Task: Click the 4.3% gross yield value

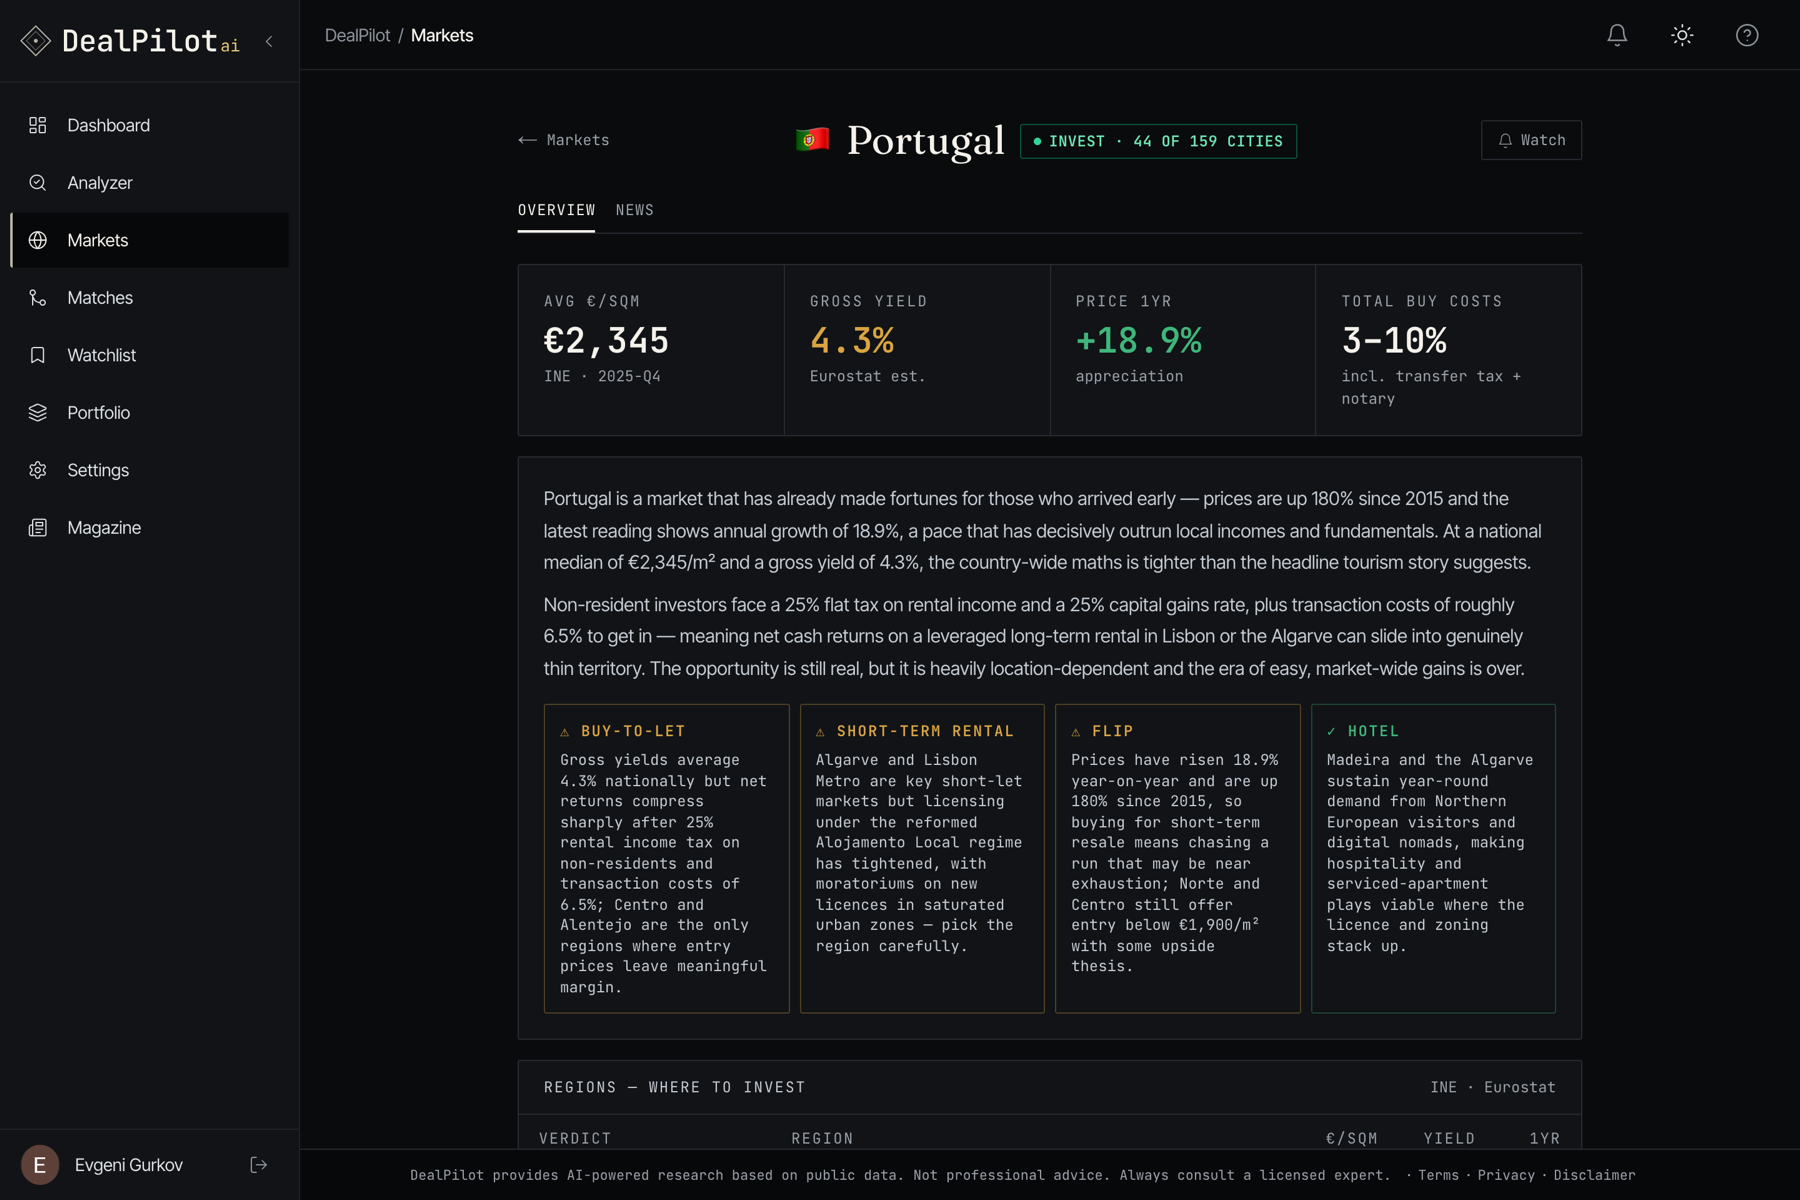Action: click(852, 341)
